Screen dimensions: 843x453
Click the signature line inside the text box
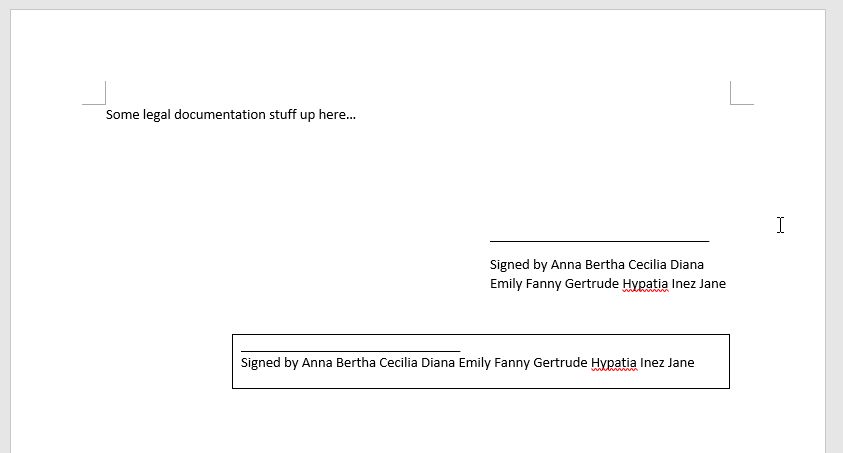[350, 351]
